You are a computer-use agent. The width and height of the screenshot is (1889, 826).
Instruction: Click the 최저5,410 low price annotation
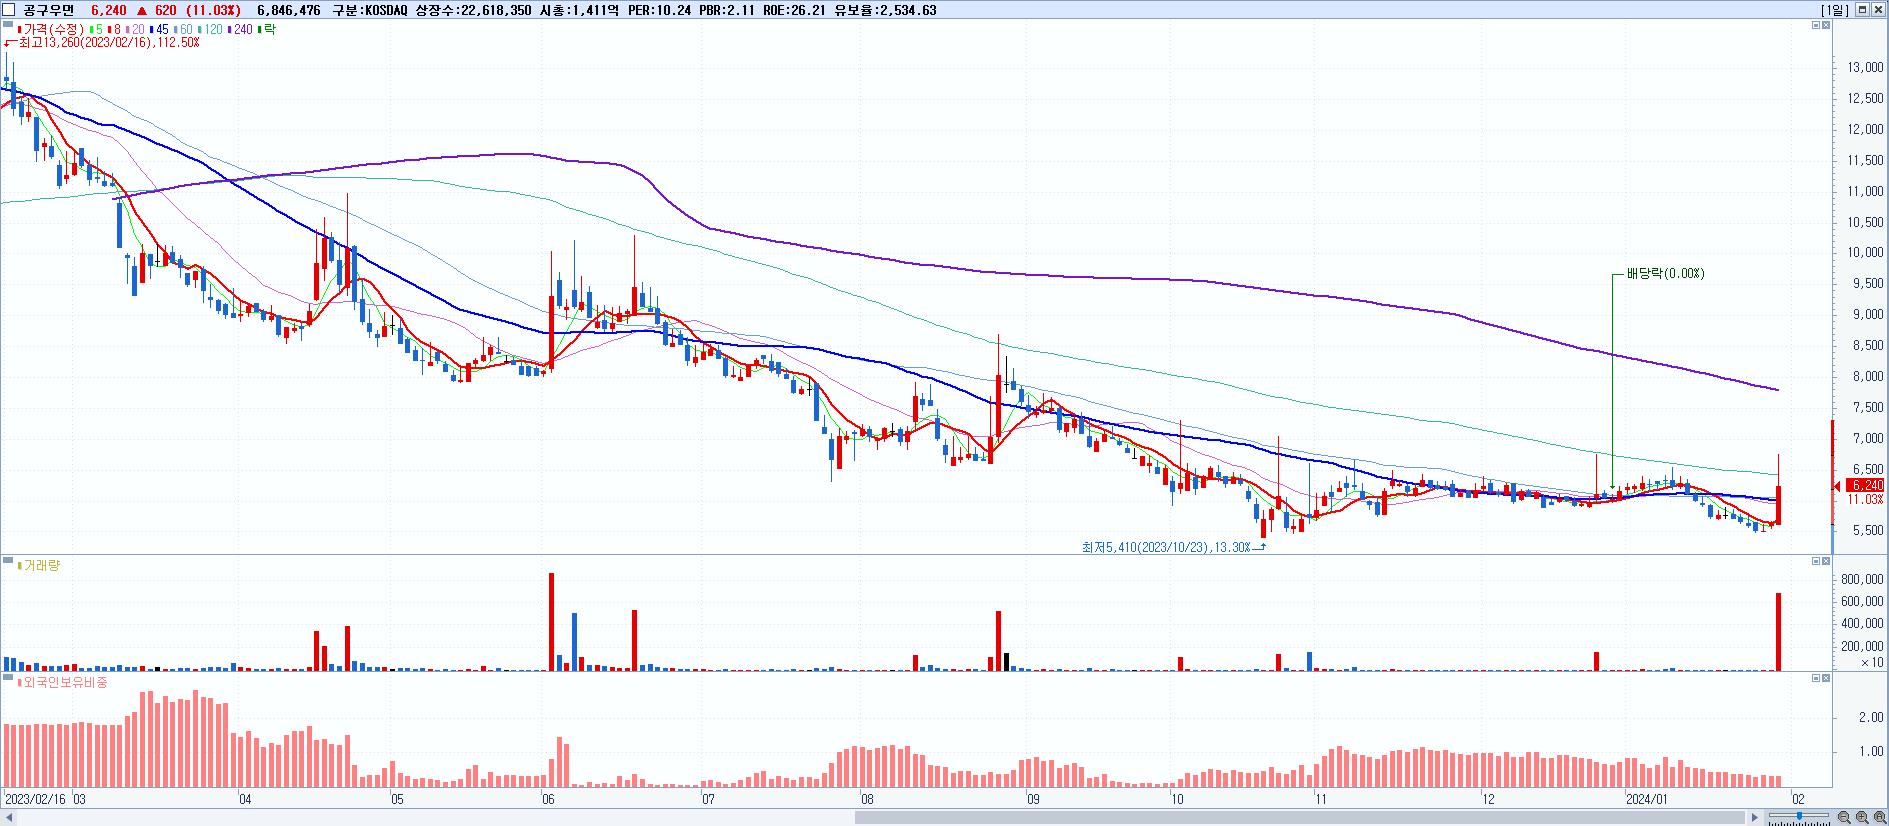pyautogui.click(x=1166, y=547)
